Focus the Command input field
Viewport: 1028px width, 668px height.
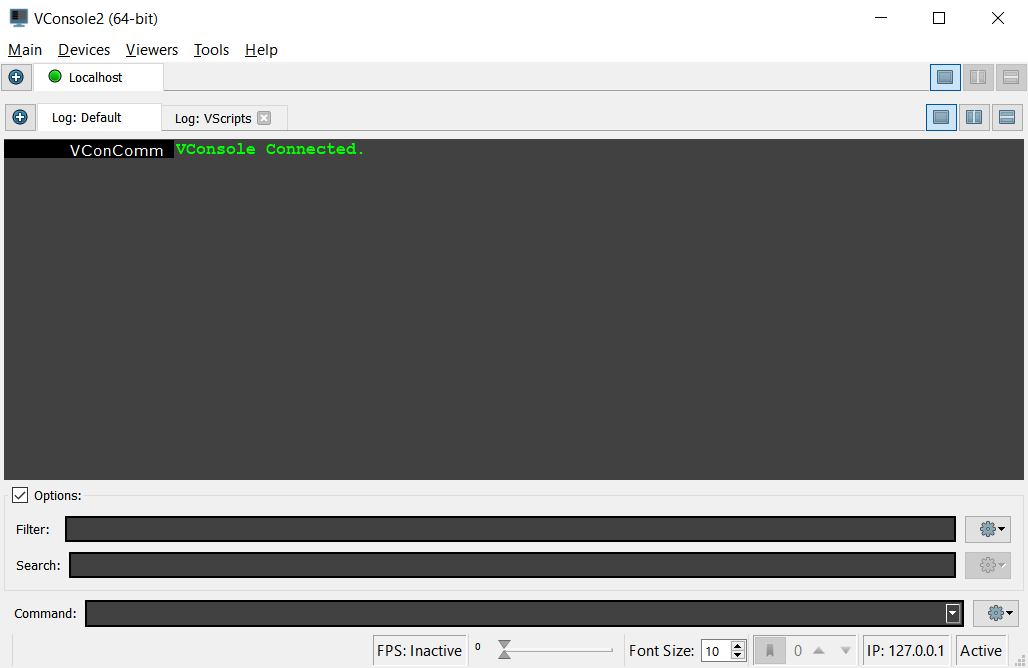coord(524,614)
